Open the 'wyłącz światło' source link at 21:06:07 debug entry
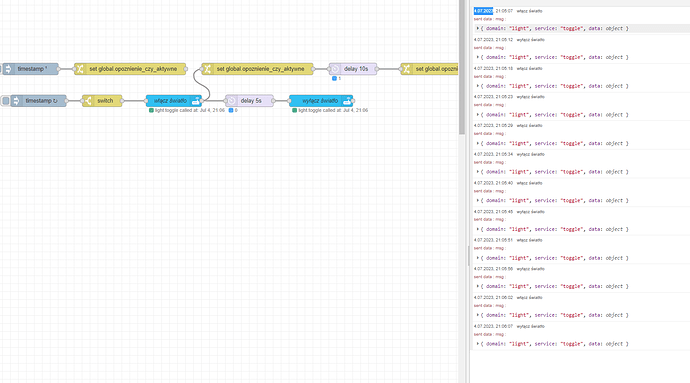 pyautogui.click(x=531, y=326)
